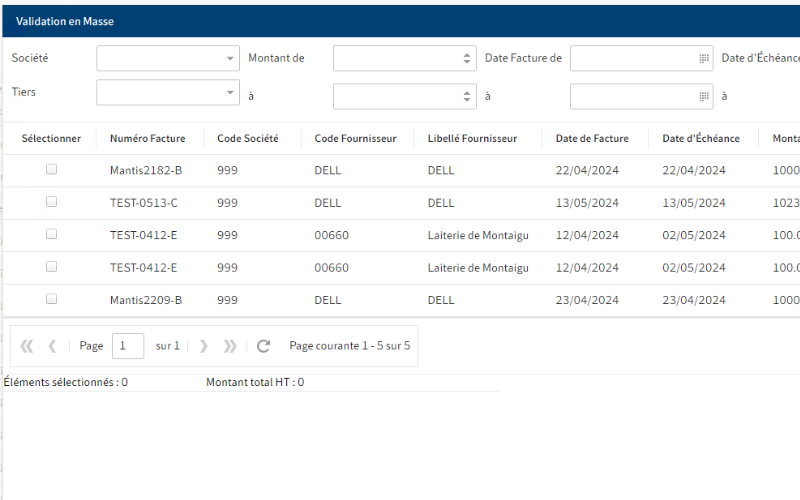Open calendar picker for Date Facture de

703,58
